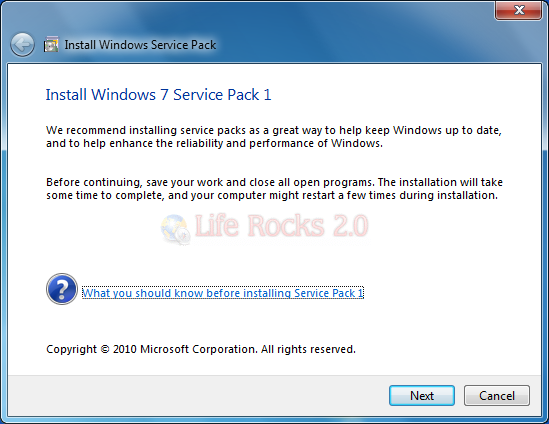Click the 'Install Windows Service Pack' title text
This screenshot has width=549, height=424.
(140, 45)
